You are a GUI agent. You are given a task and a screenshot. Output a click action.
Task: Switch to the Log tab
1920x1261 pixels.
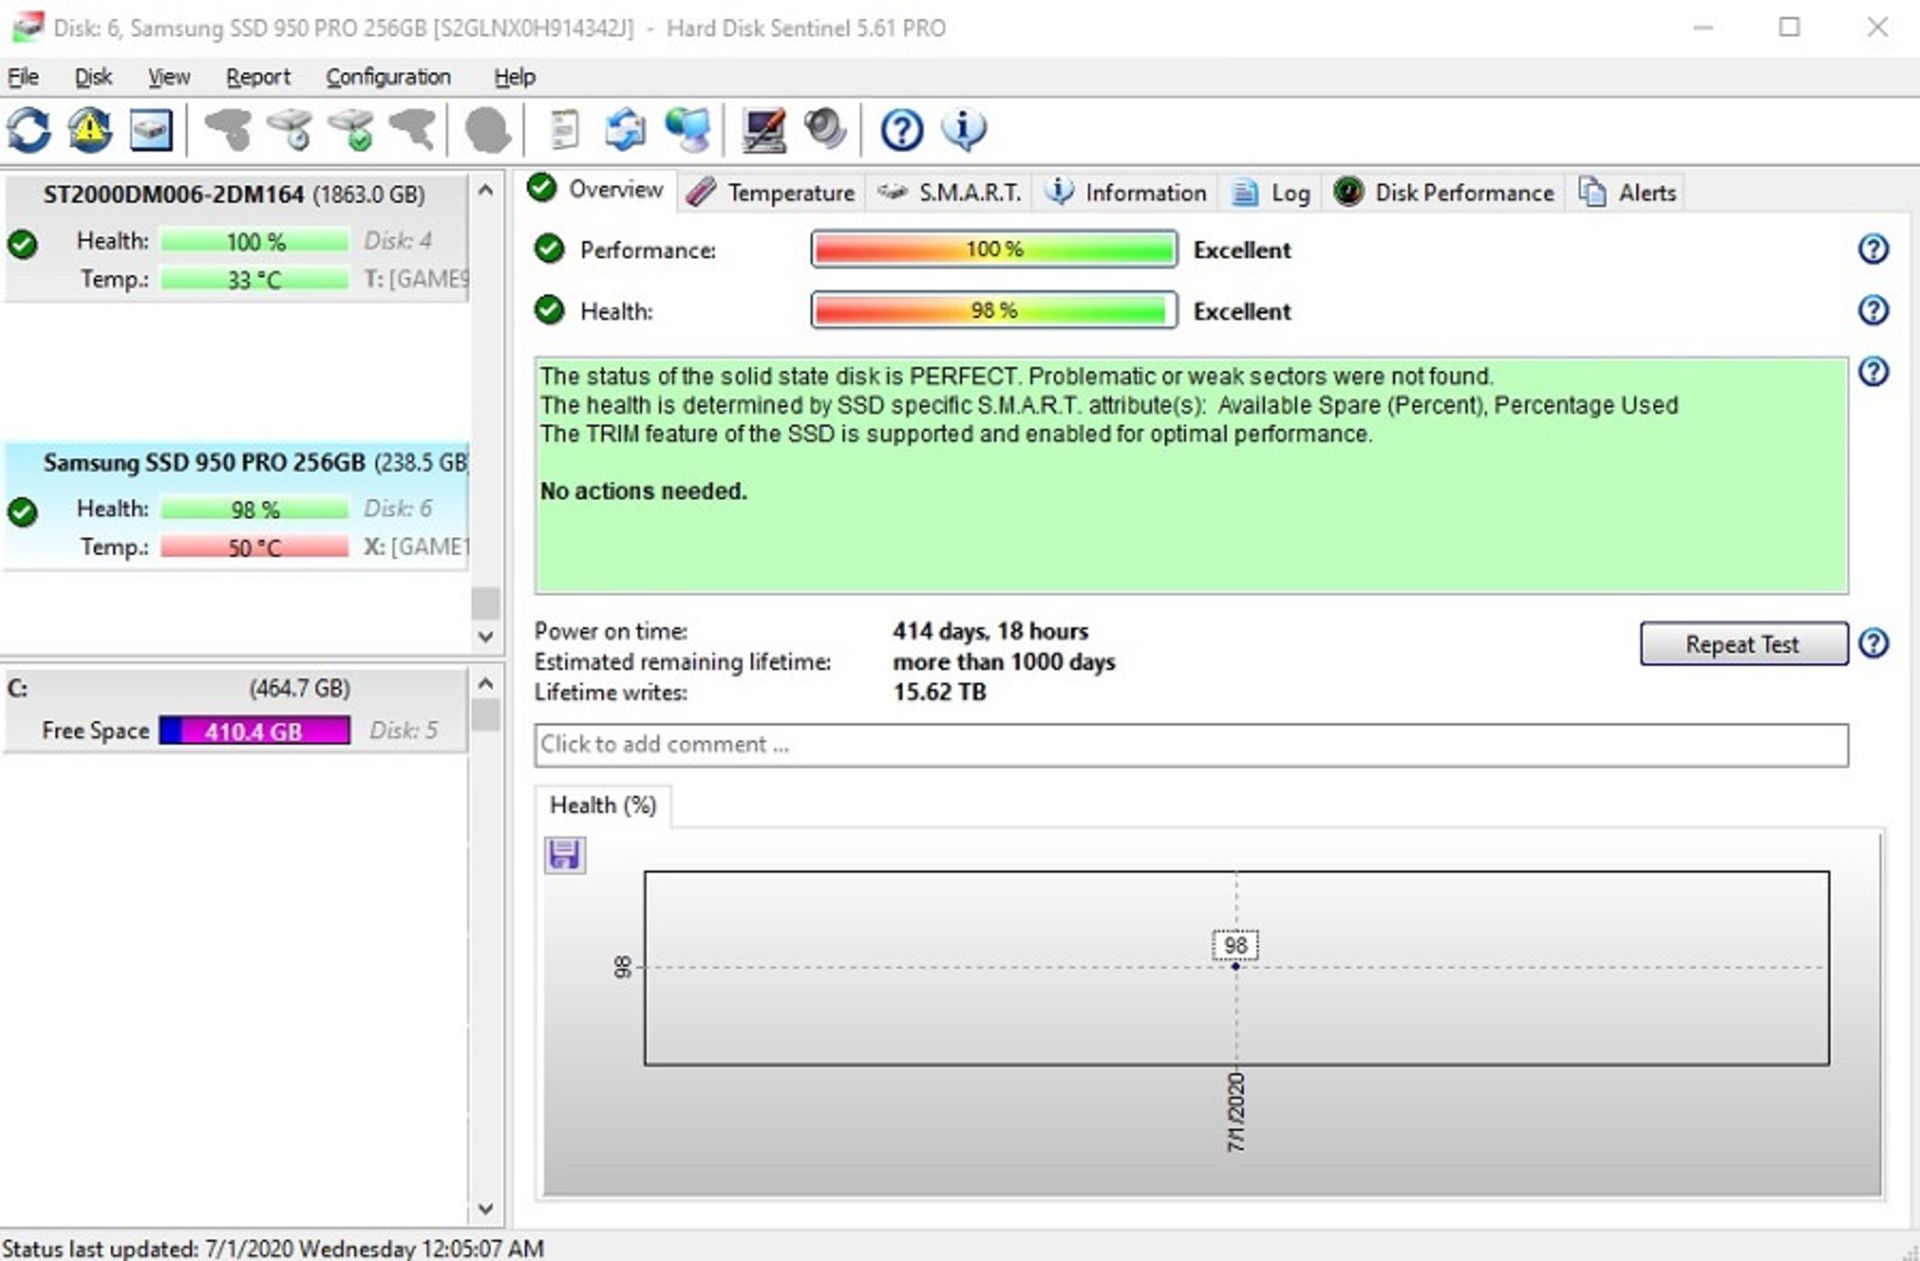[1272, 192]
